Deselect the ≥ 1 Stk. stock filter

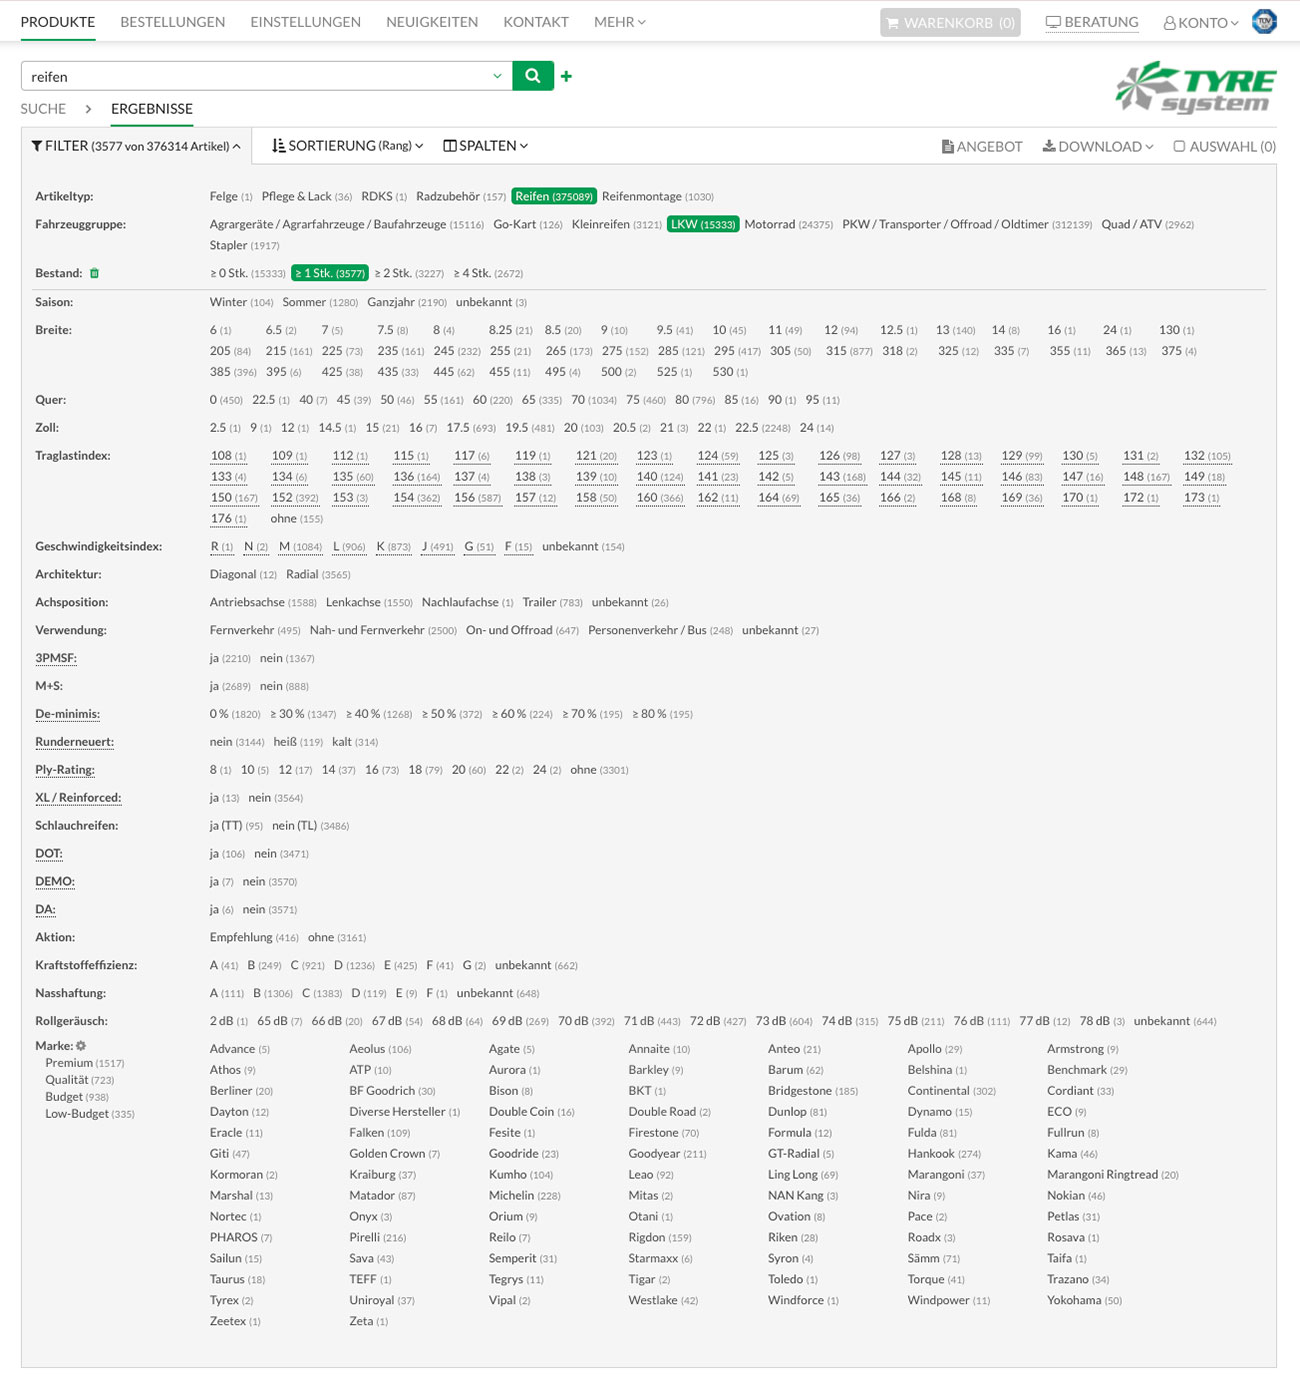[x=330, y=273]
